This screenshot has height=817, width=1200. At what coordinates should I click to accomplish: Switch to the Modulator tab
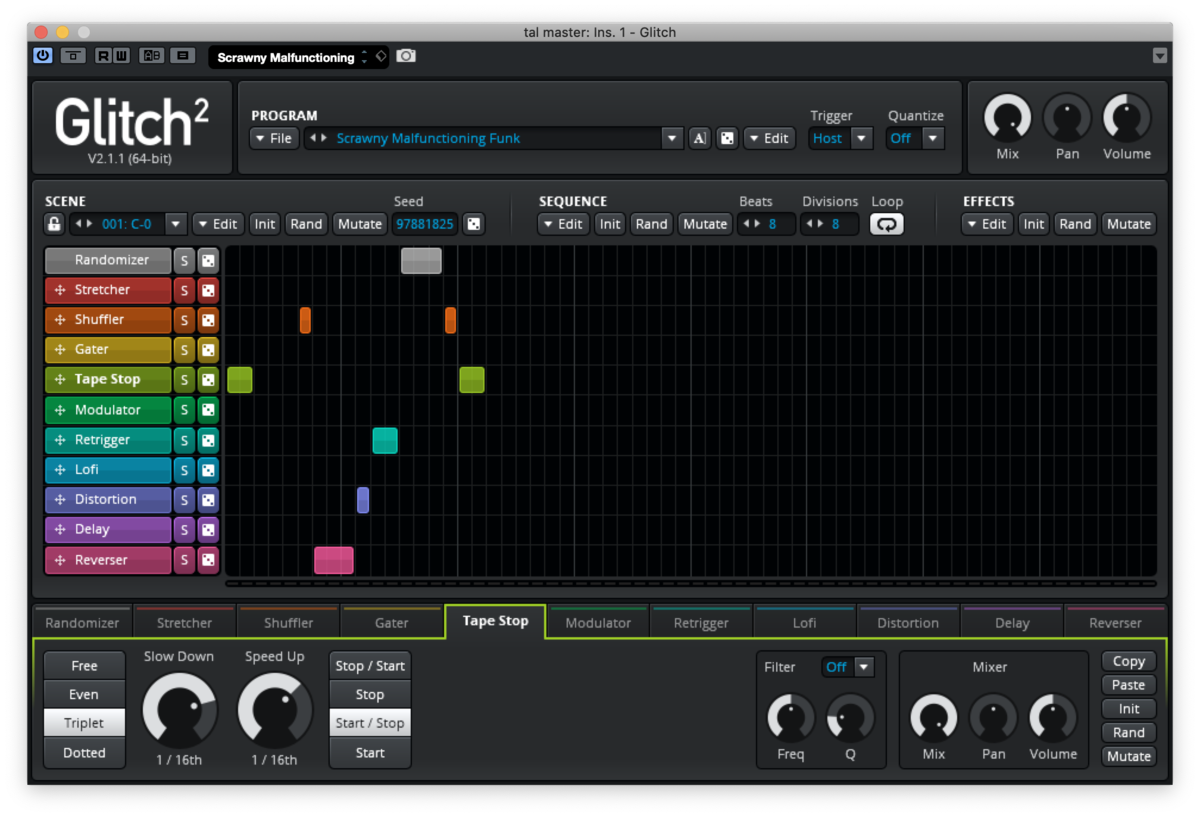tap(598, 622)
